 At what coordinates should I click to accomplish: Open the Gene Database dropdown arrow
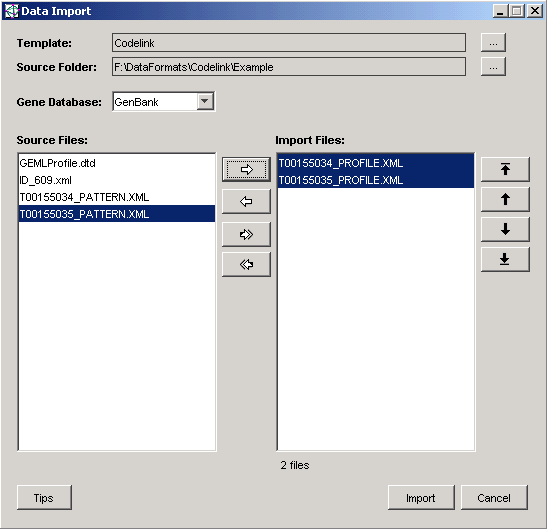[x=205, y=102]
